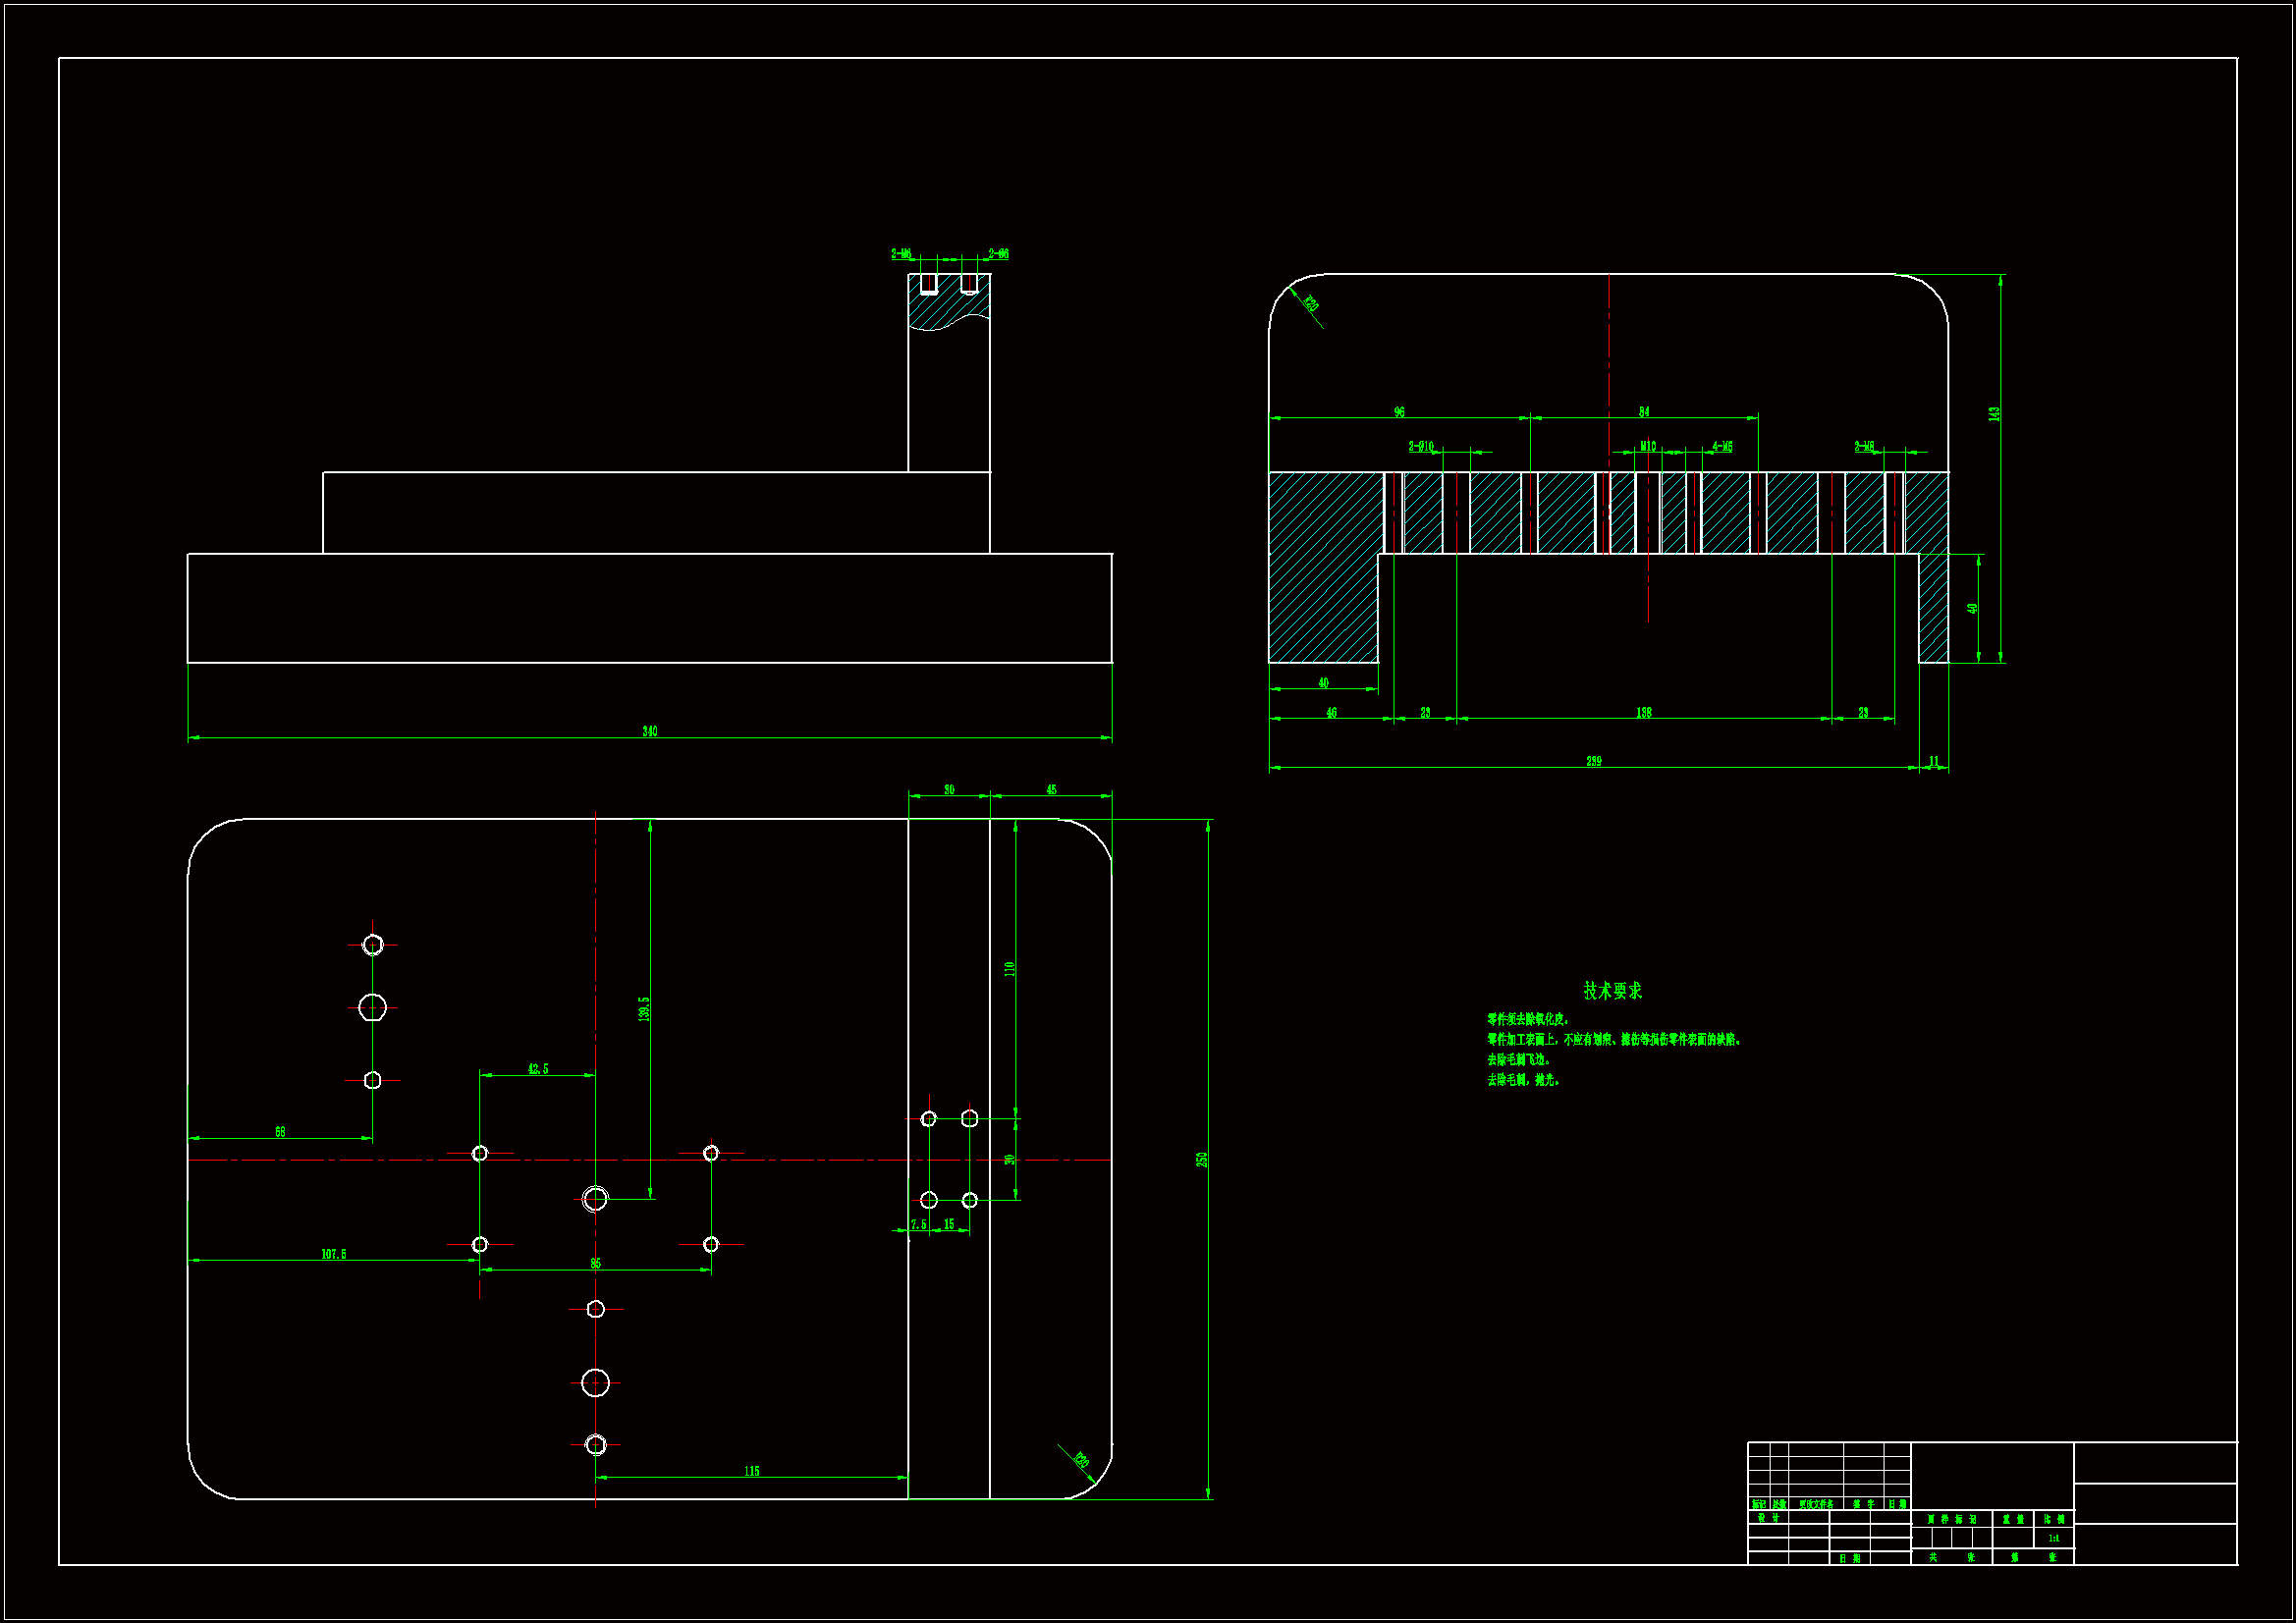Click the 68 dimension text at left
The image size is (2296, 1623).
click(280, 1132)
